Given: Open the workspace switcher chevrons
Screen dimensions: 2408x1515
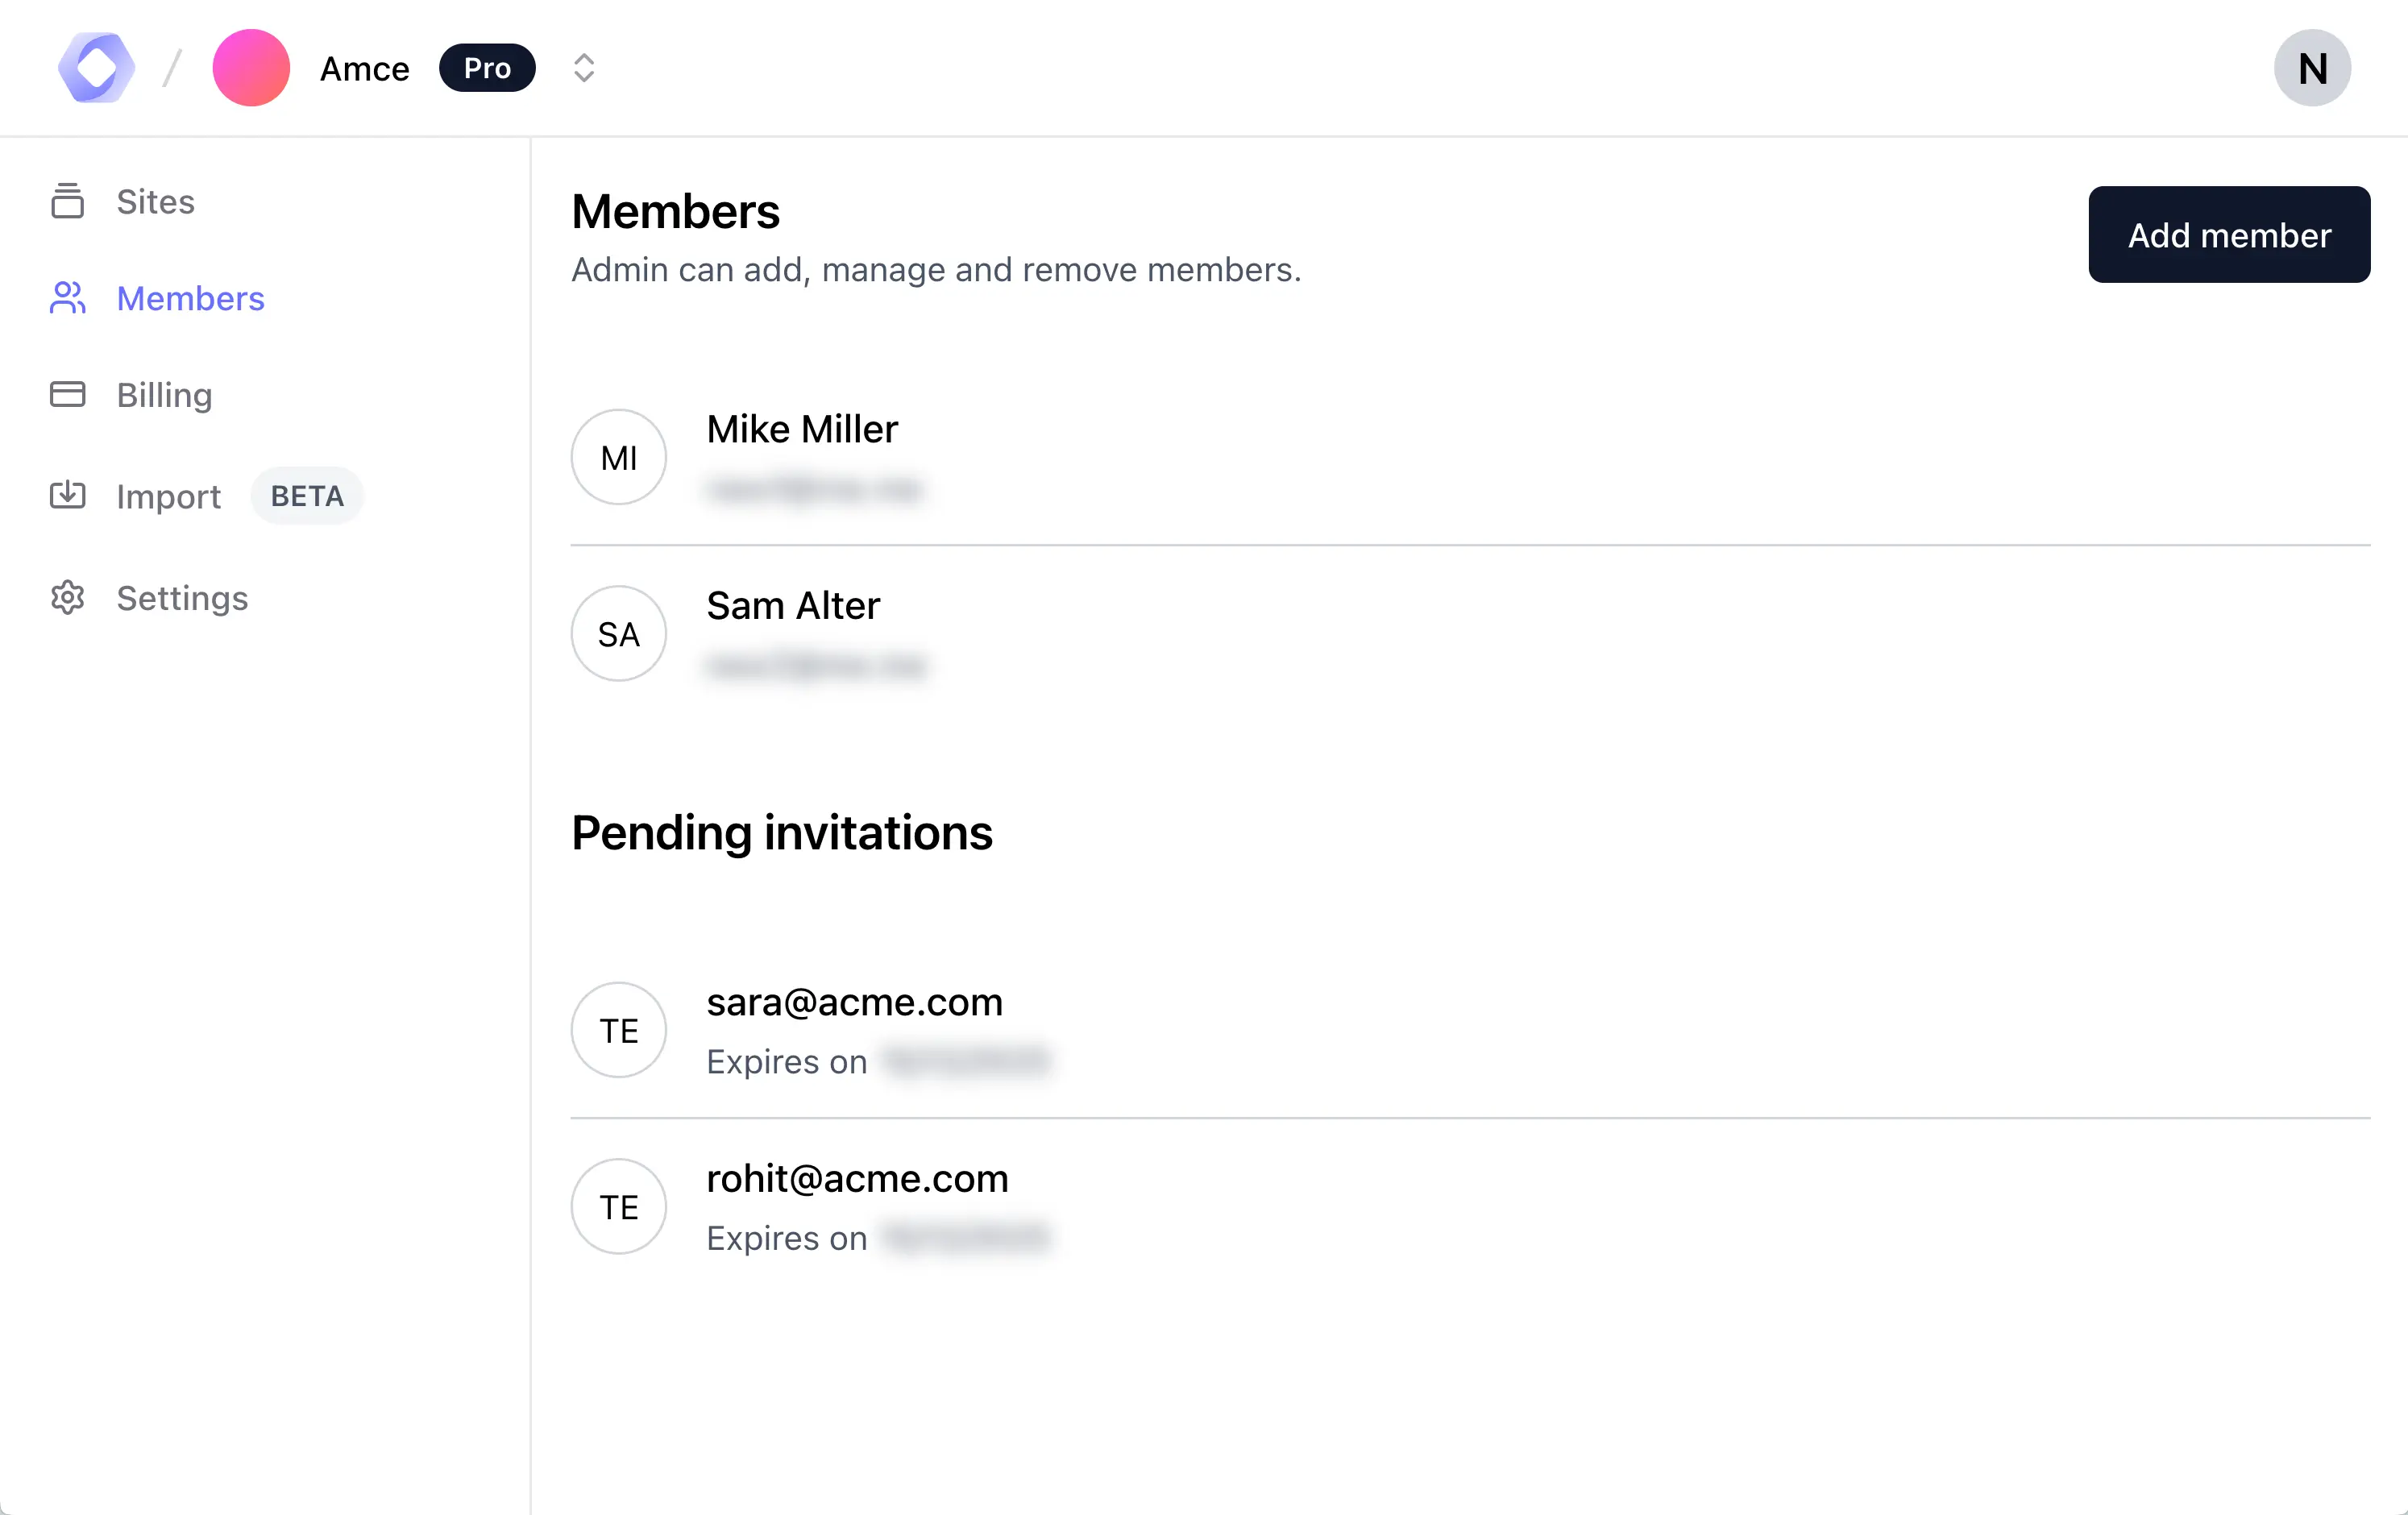Looking at the screenshot, I should point(584,68).
